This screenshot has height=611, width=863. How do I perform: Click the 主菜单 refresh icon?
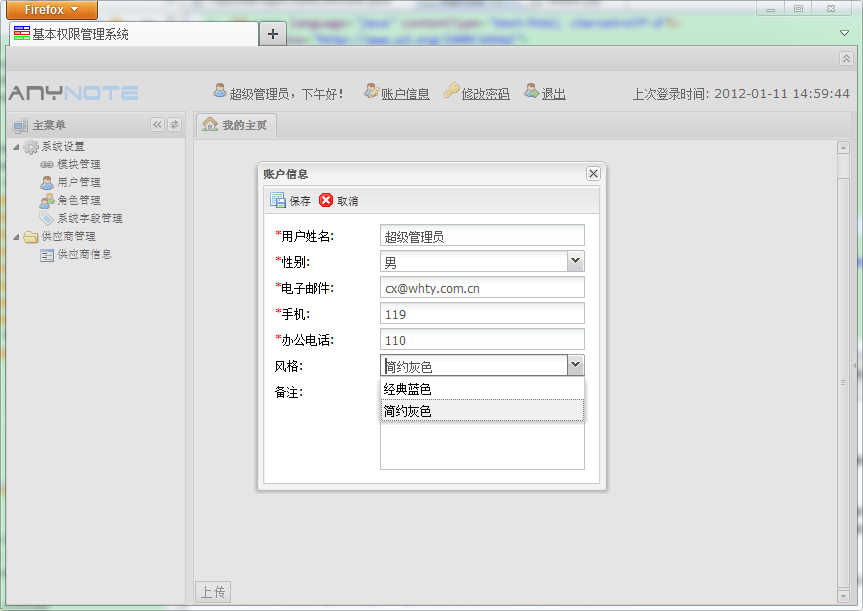174,125
